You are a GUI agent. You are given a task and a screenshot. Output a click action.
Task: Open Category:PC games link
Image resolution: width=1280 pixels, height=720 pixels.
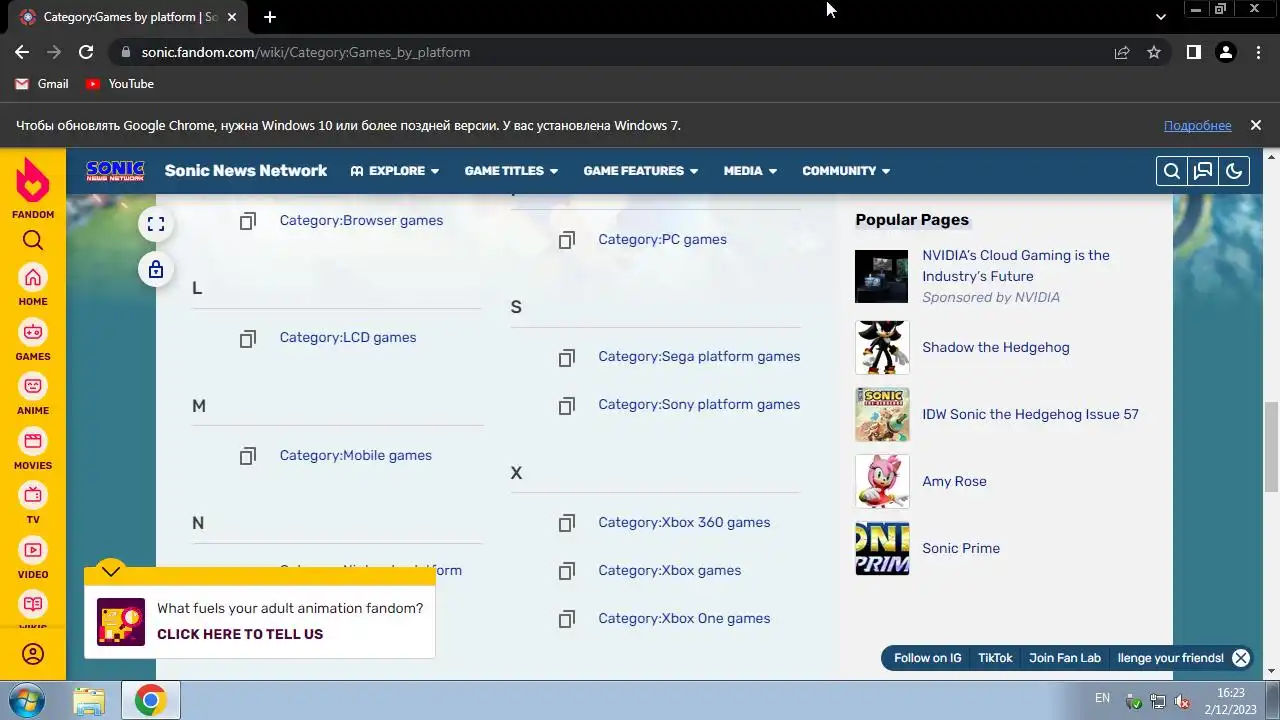point(662,239)
